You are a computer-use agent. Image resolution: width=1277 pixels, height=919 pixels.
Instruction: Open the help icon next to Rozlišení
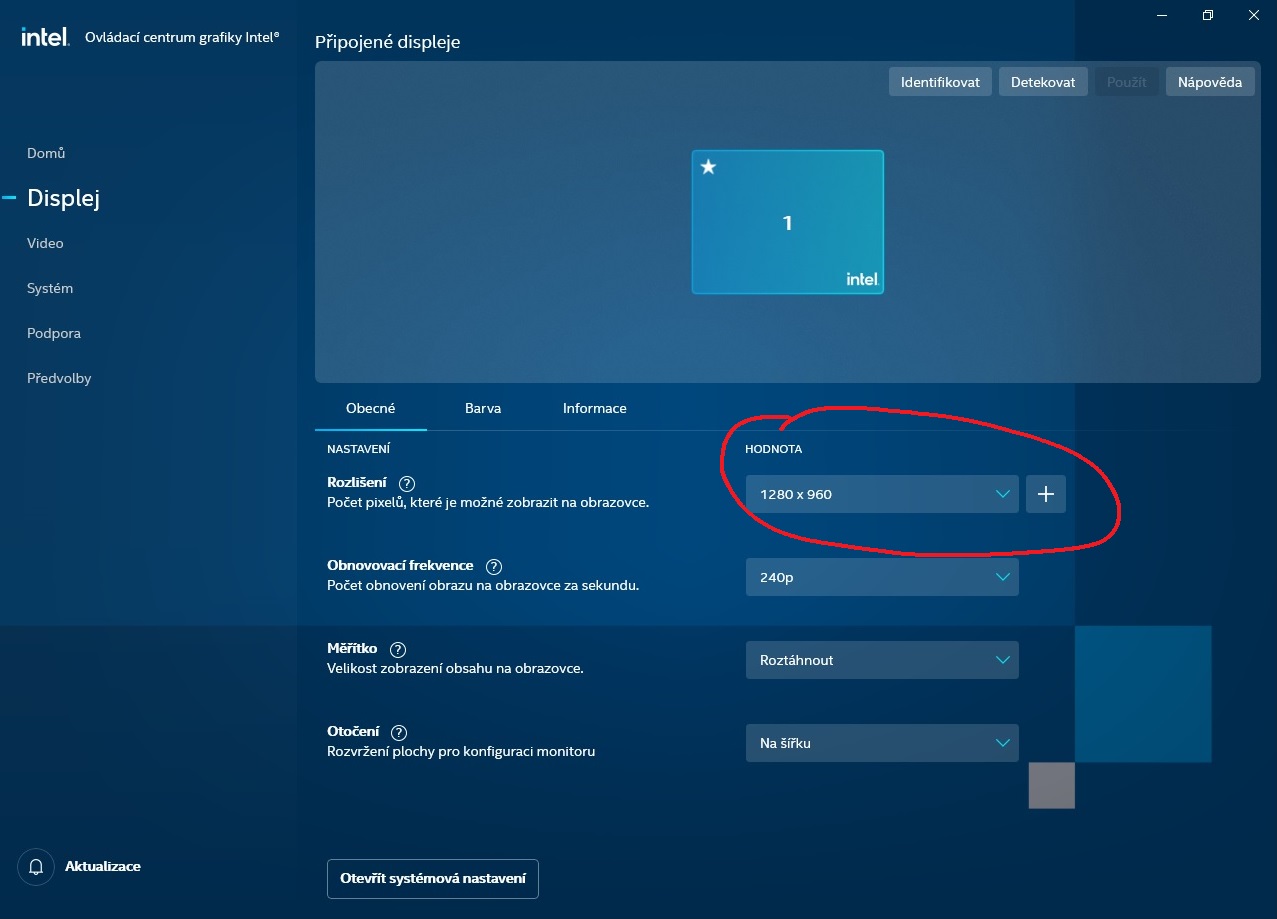(x=406, y=483)
